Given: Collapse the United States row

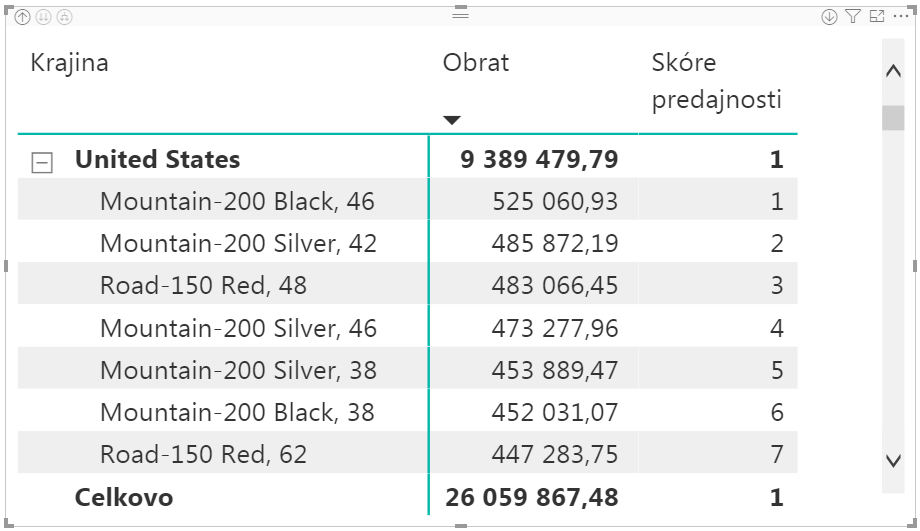Looking at the screenshot, I should pos(42,162).
